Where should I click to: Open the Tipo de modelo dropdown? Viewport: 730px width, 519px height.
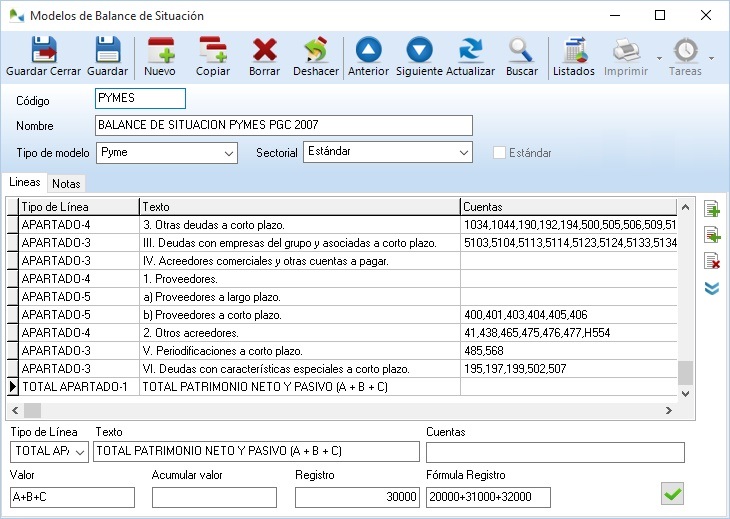click(229, 153)
